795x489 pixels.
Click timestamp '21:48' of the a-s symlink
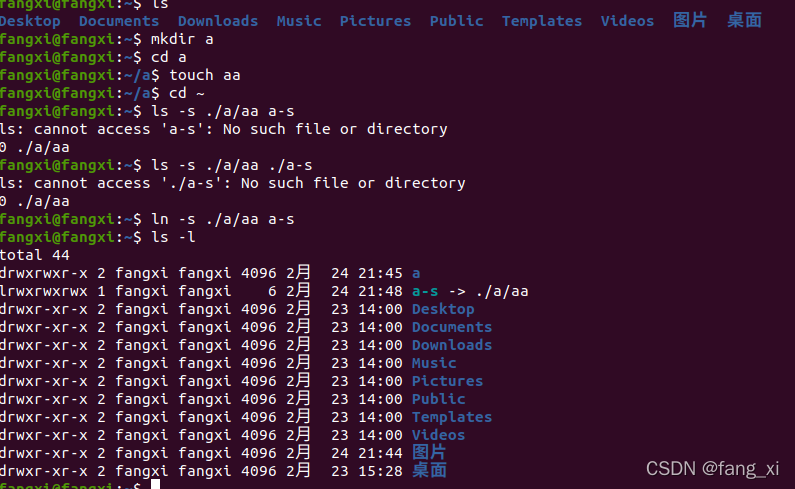pos(380,291)
